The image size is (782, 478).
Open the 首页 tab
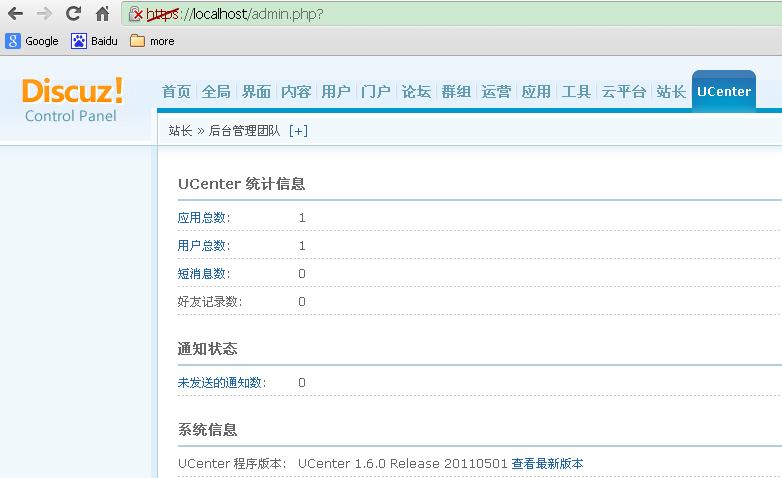[x=177, y=91]
